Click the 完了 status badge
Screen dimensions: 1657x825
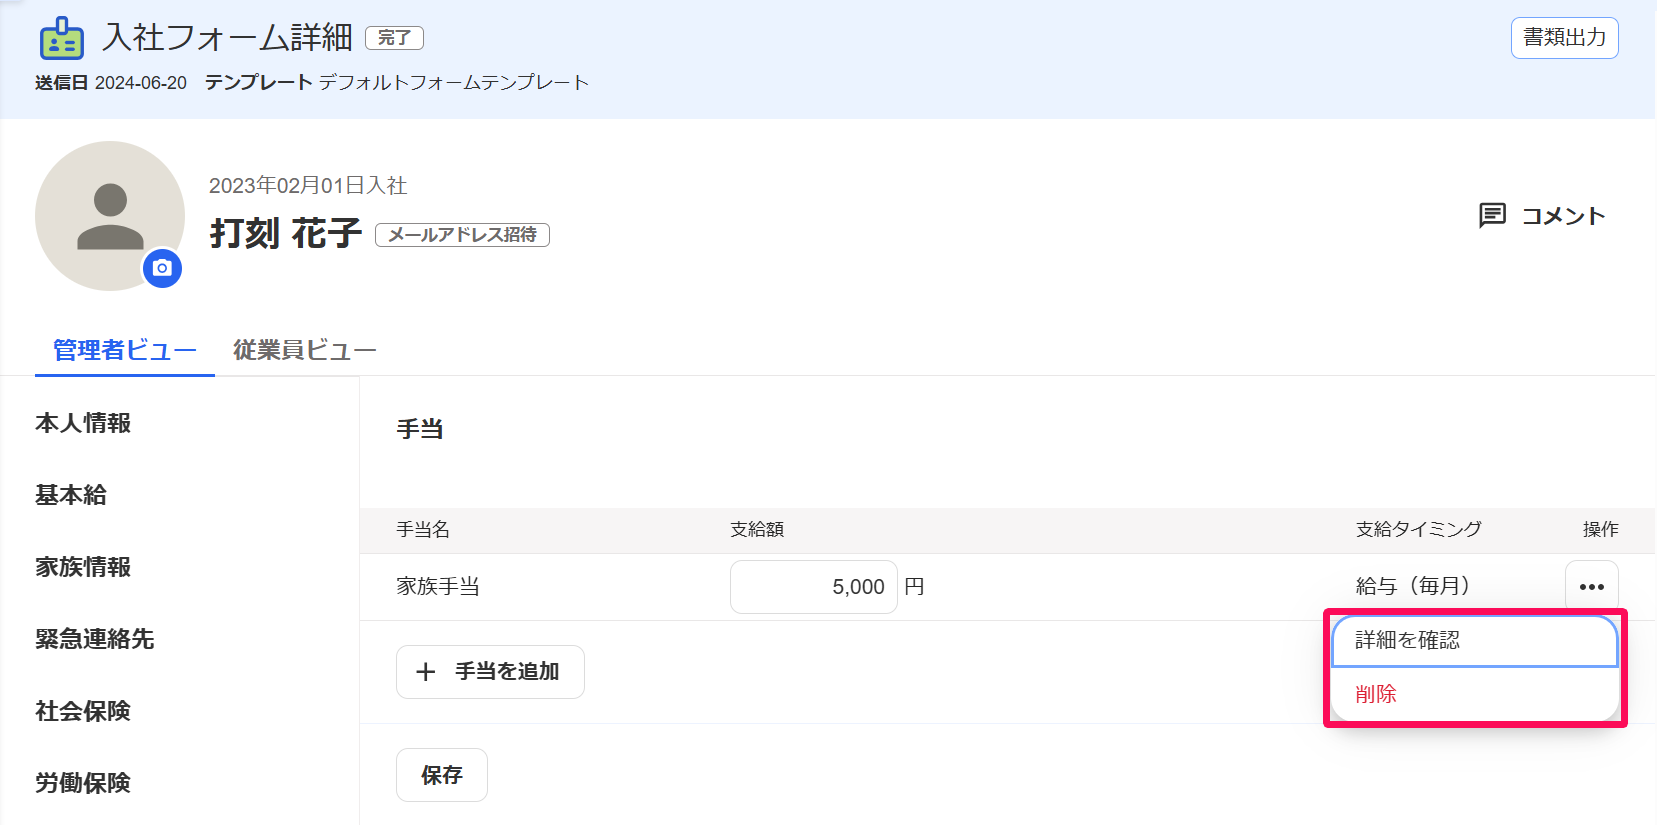(x=394, y=38)
